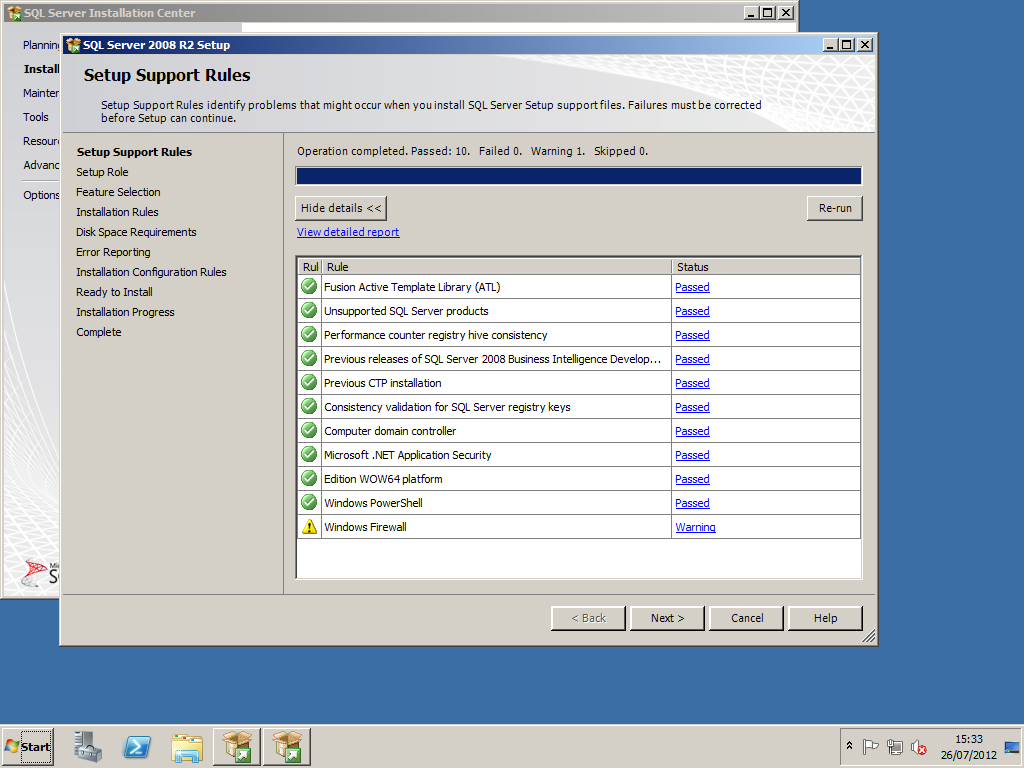Open Server Manager from the taskbar

pos(88,747)
